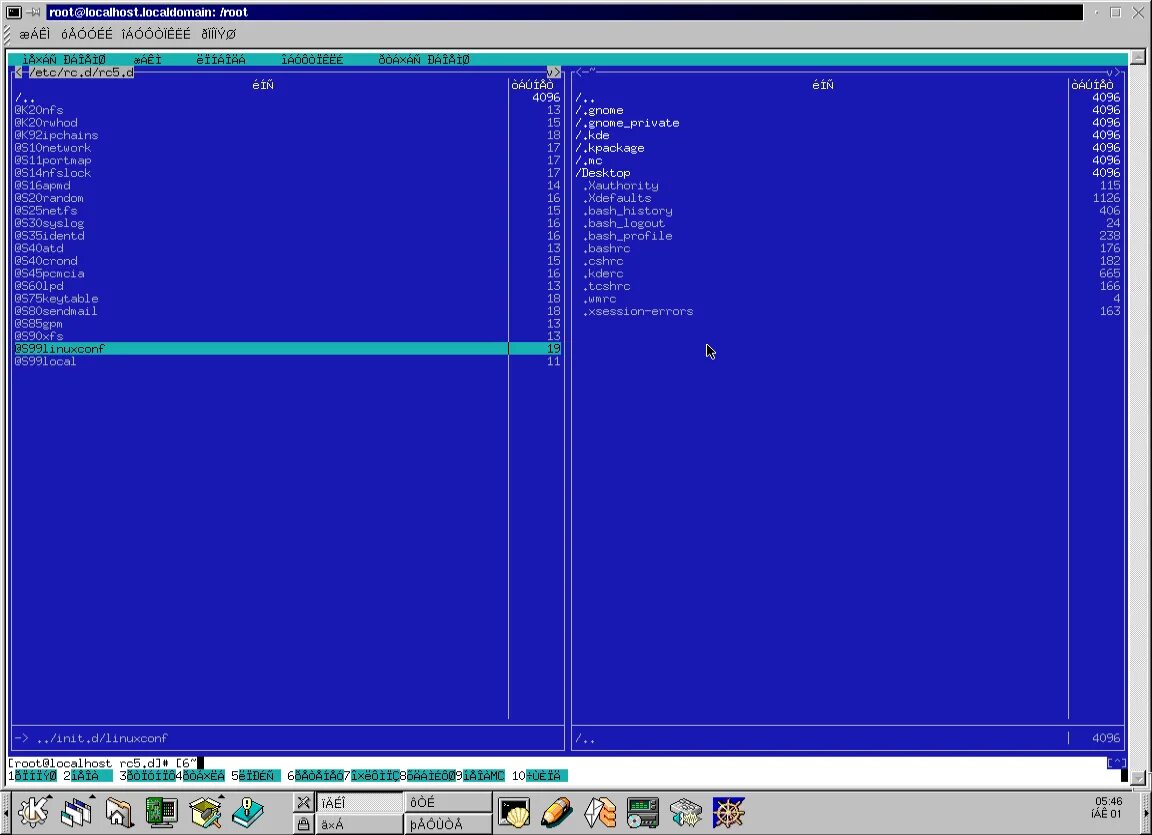The height and width of the screenshot is (835, 1152).
Task: Select the @S30syslog entry
Action: click(287, 223)
